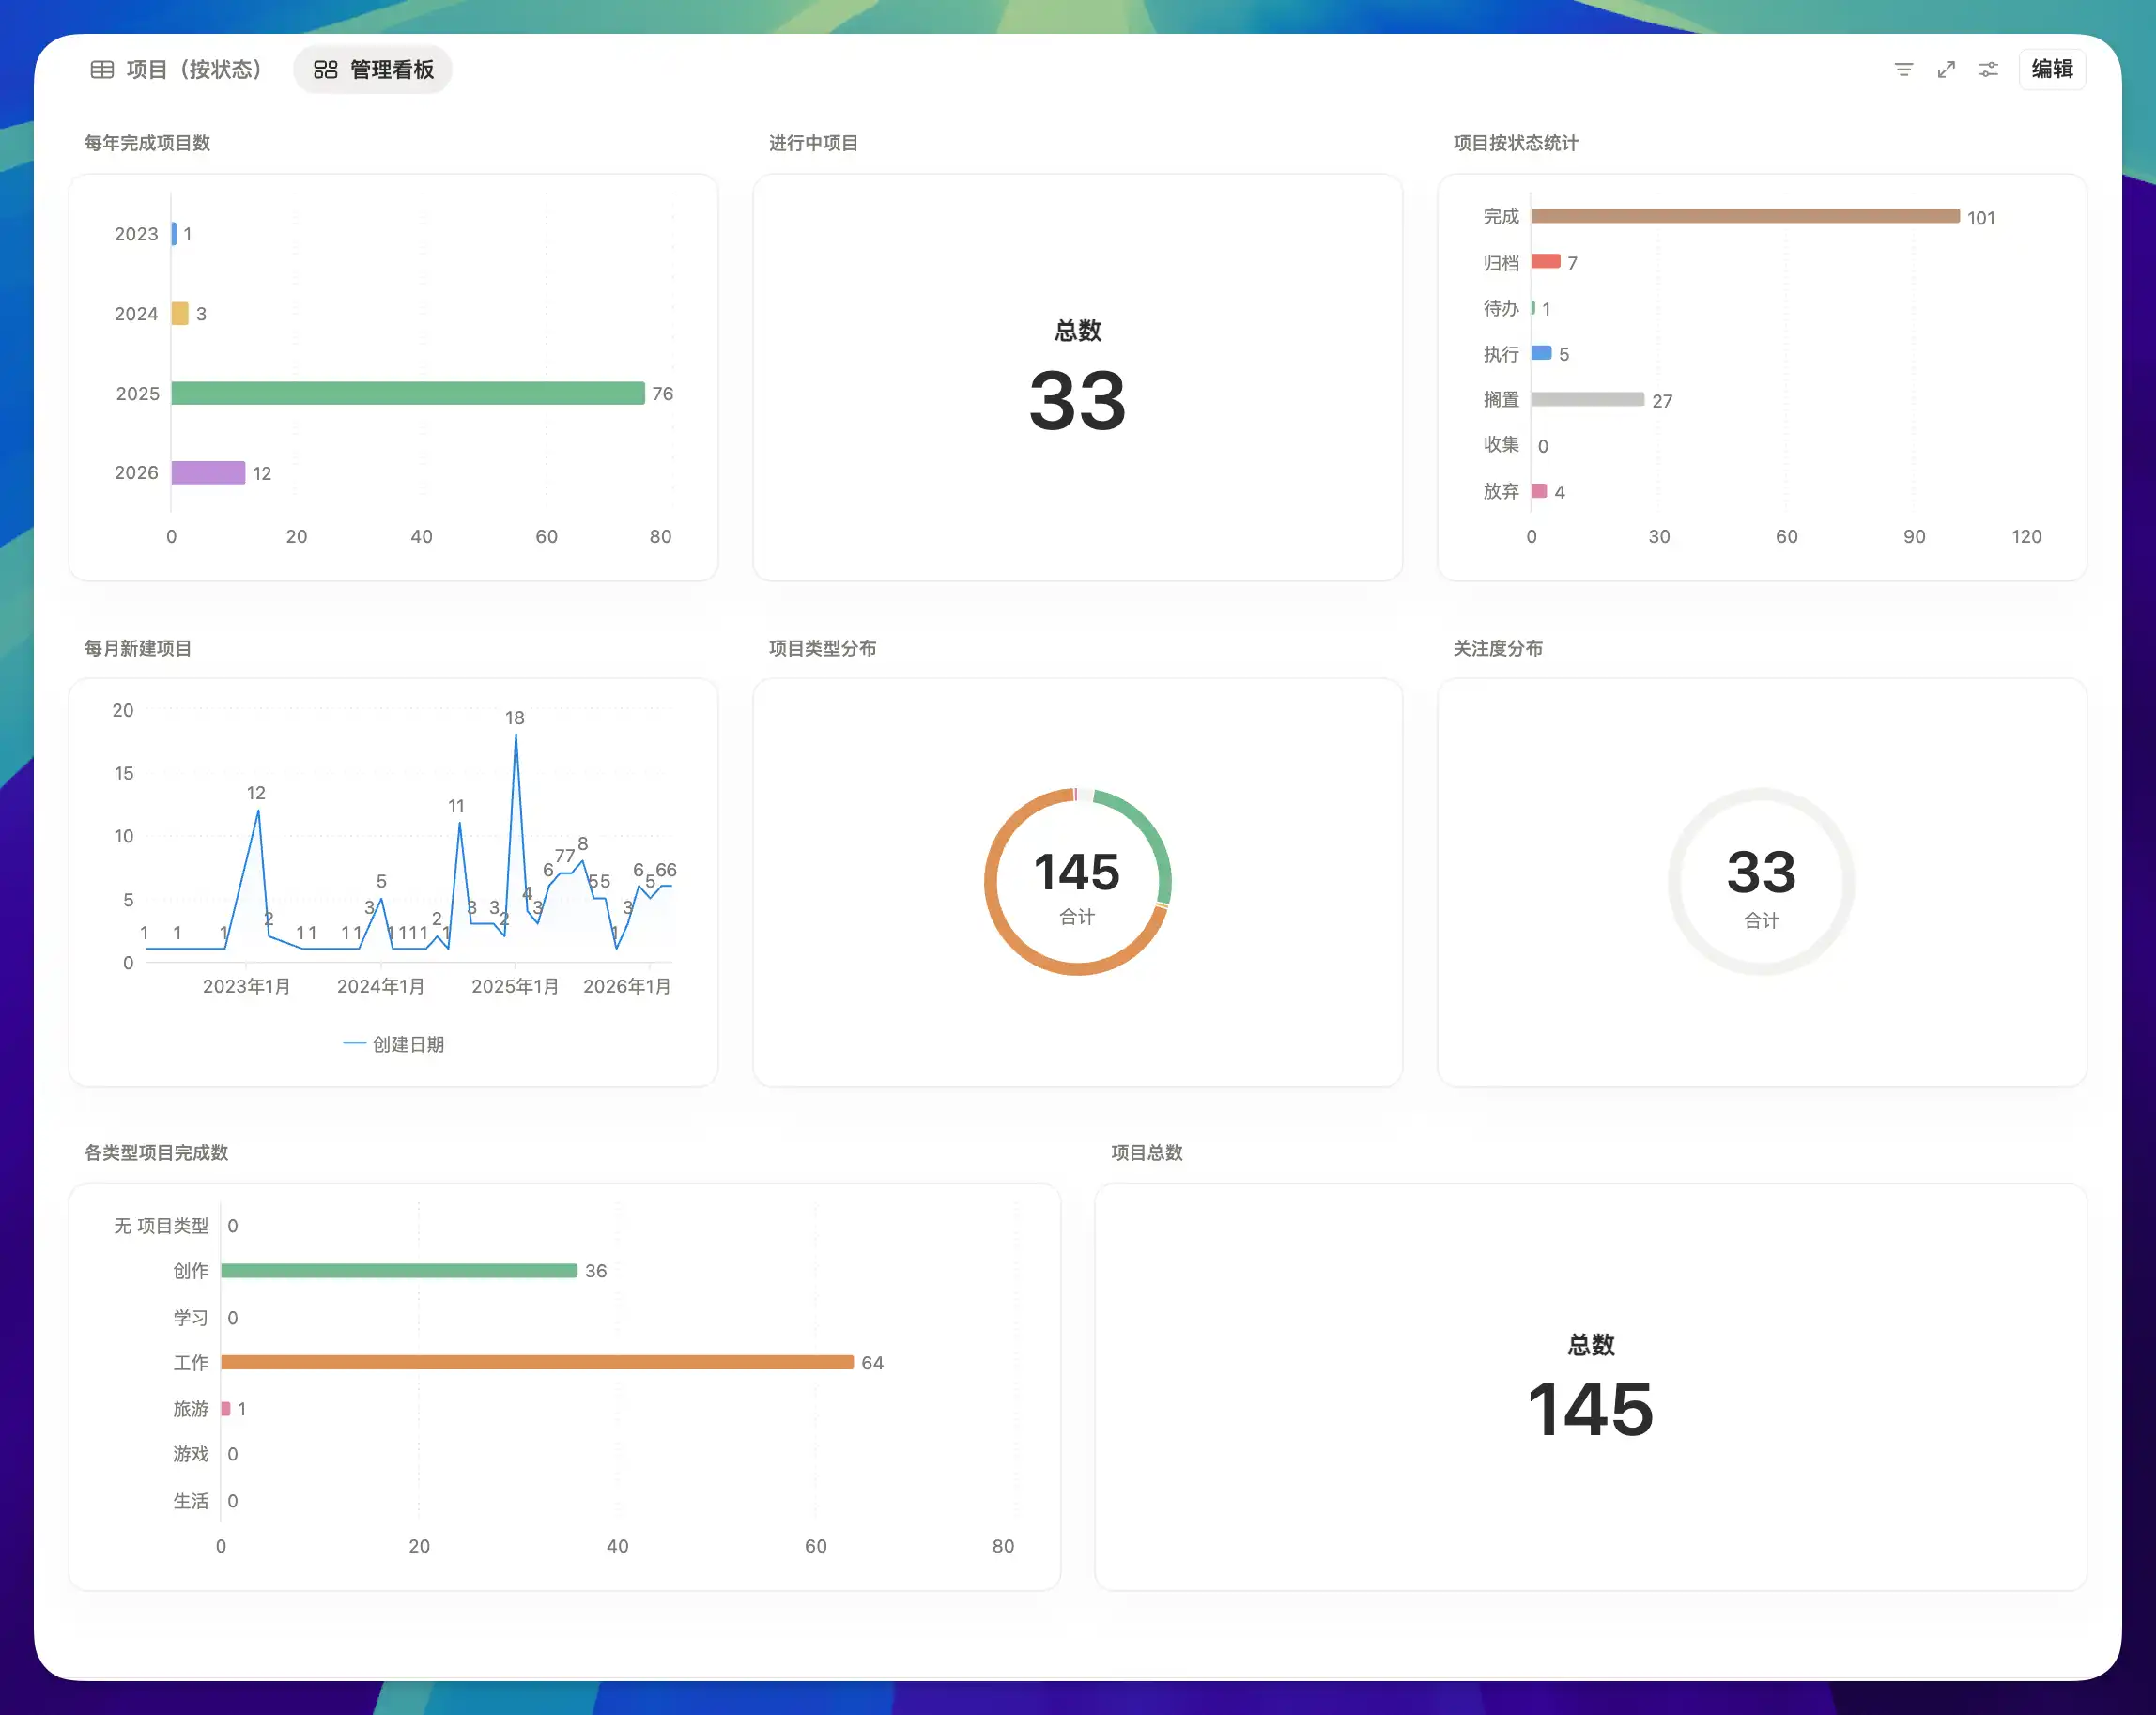Click the 项目类型分布 donut chart center 145
This screenshot has height=1715, width=2156.
point(1076,873)
